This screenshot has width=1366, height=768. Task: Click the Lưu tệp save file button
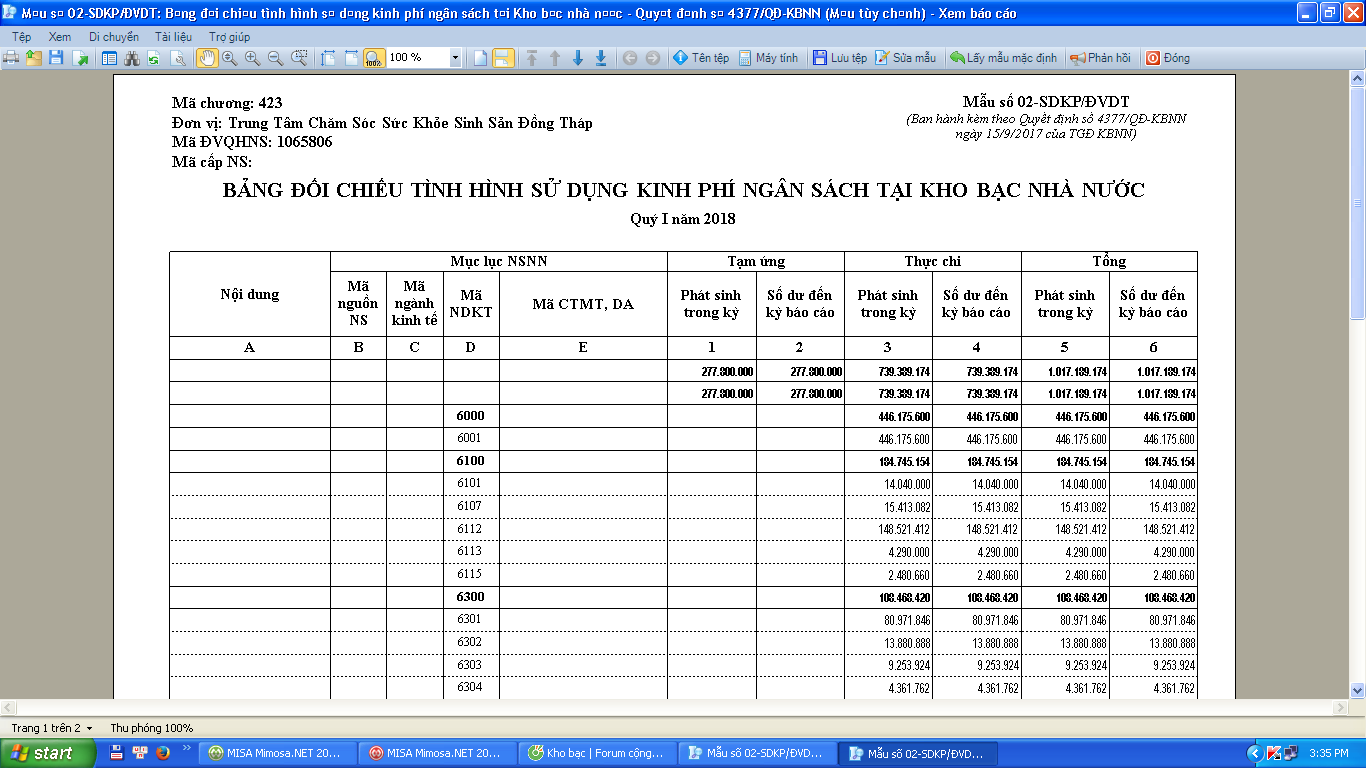[840, 58]
